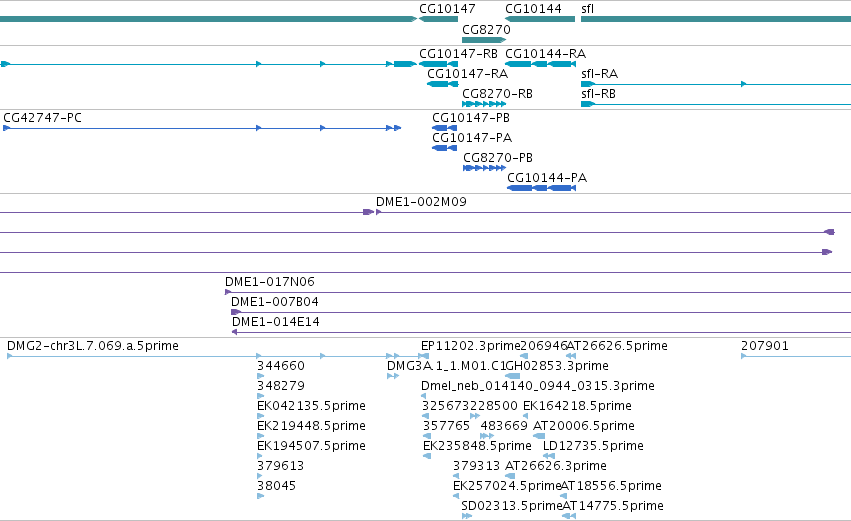Click the 206946 feature label

tap(543, 346)
